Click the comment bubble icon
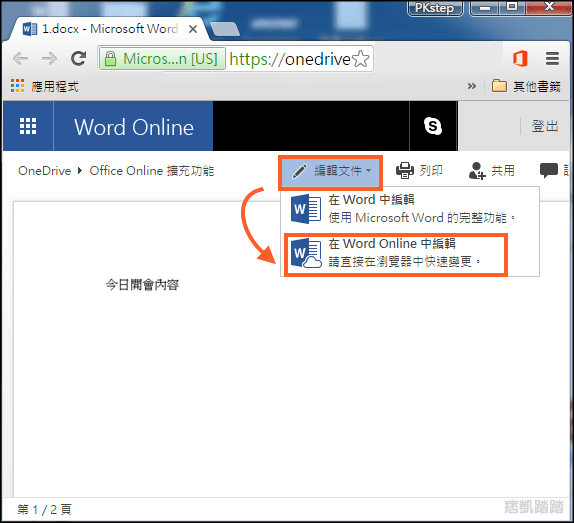This screenshot has width=574, height=523. click(x=549, y=171)
